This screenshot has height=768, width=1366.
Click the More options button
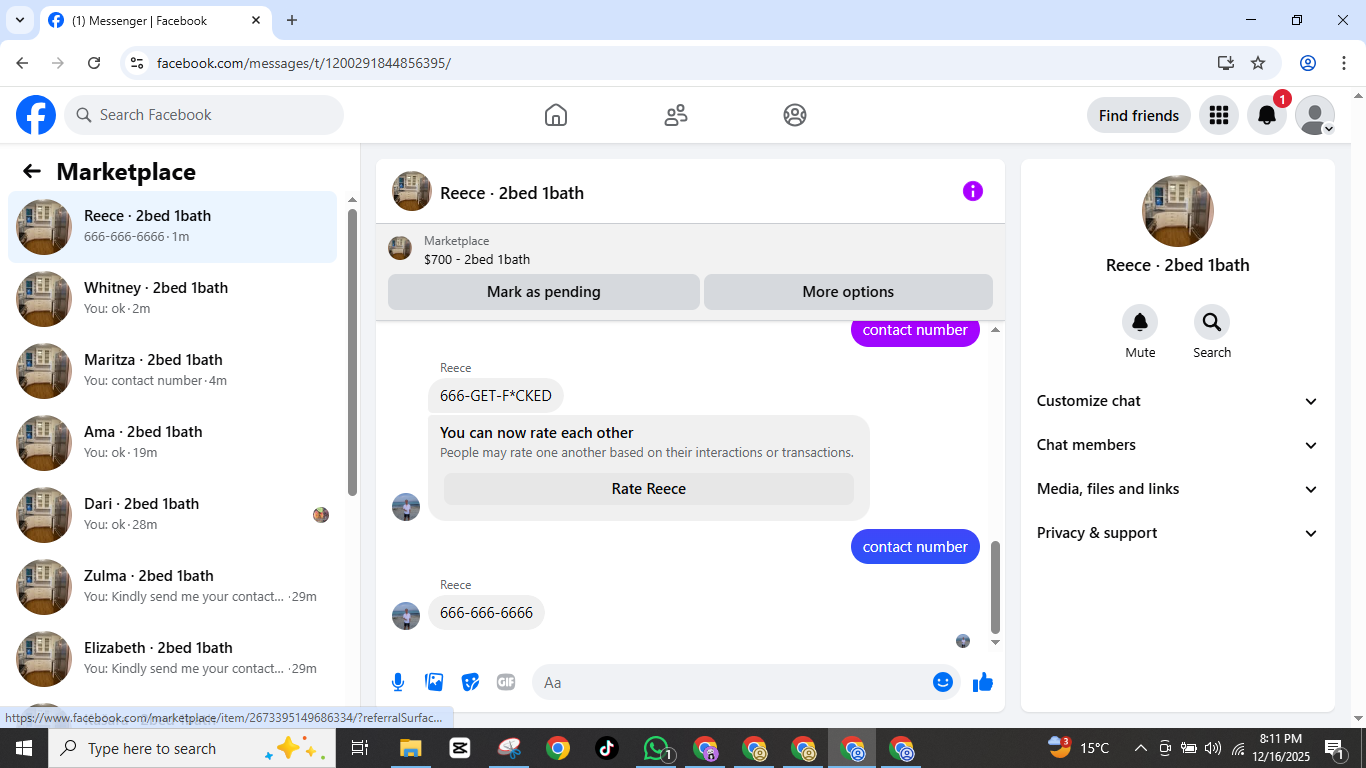pyautogui.click(x=848, y=292)
